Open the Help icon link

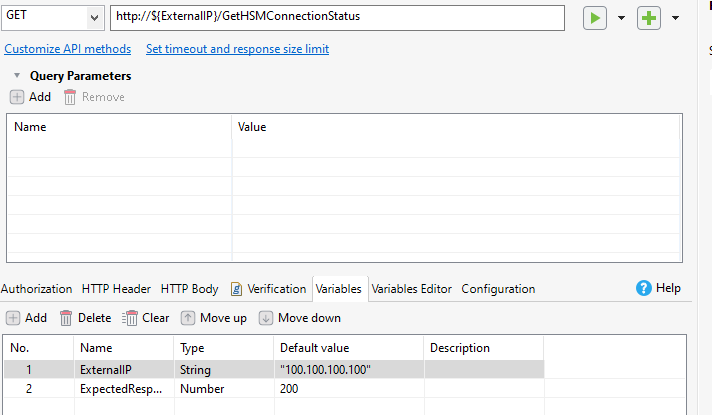tap(658, 288)
